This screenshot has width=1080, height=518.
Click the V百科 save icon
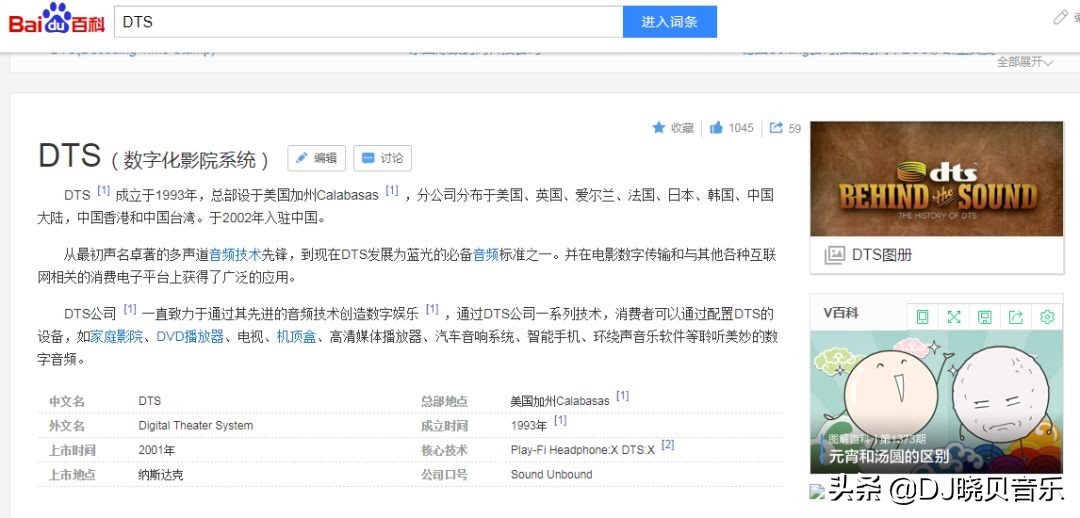click(x=985, y=317)
